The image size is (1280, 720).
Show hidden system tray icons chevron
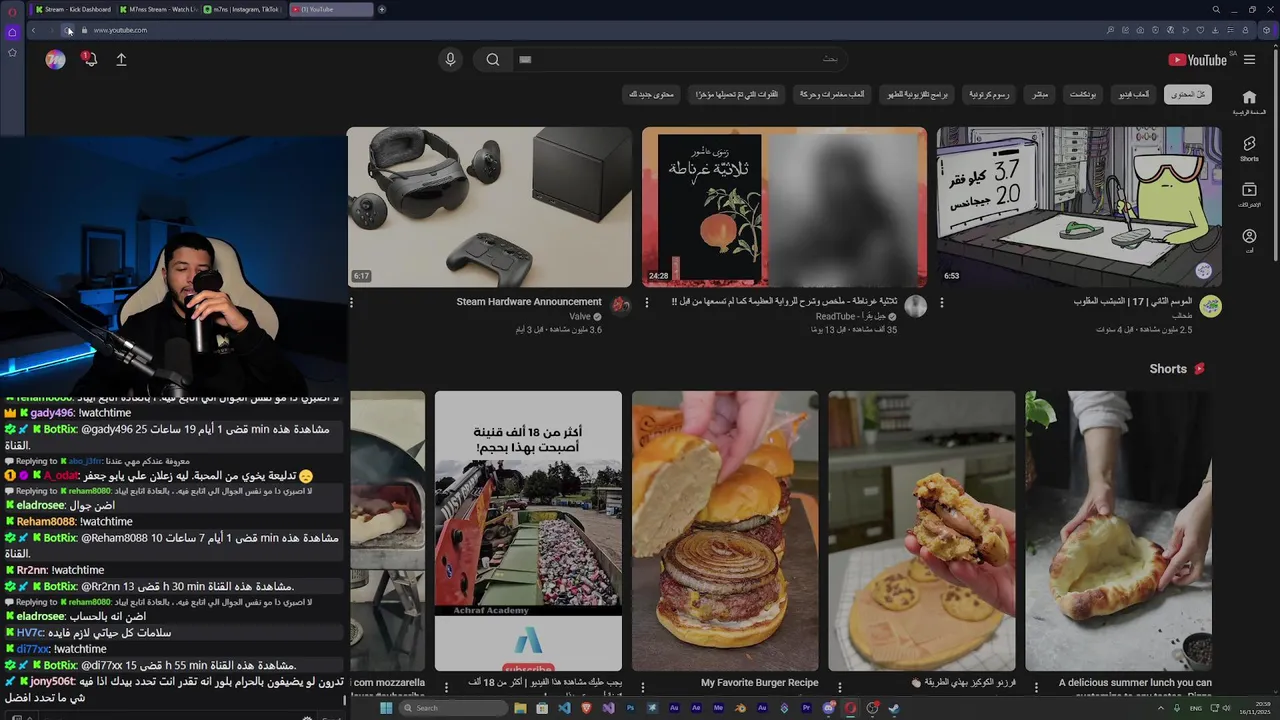point(1161,708)
